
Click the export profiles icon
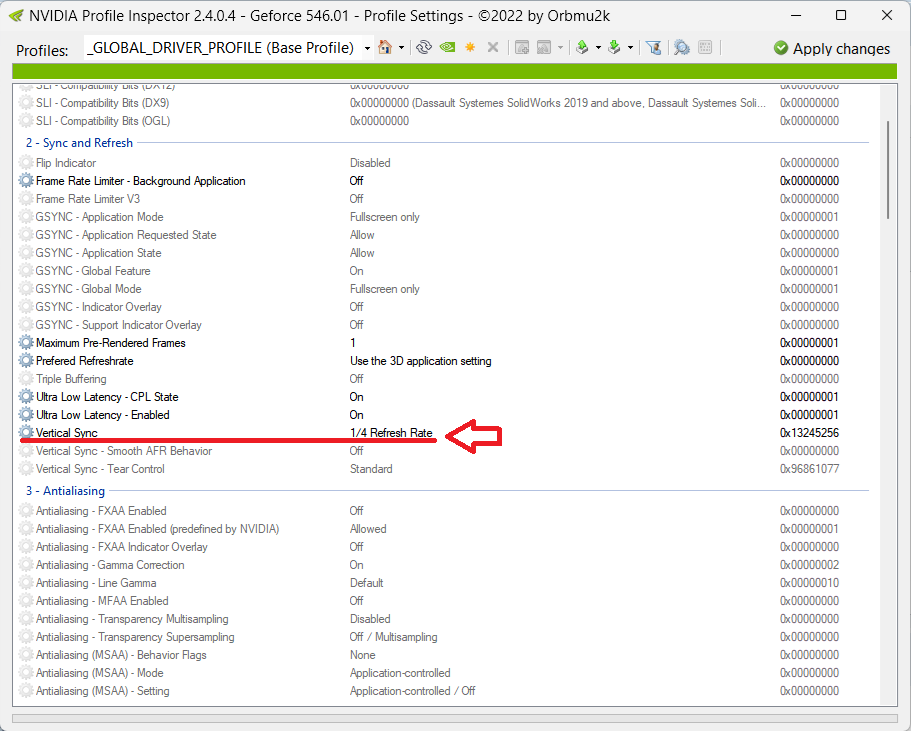point(582,48)
